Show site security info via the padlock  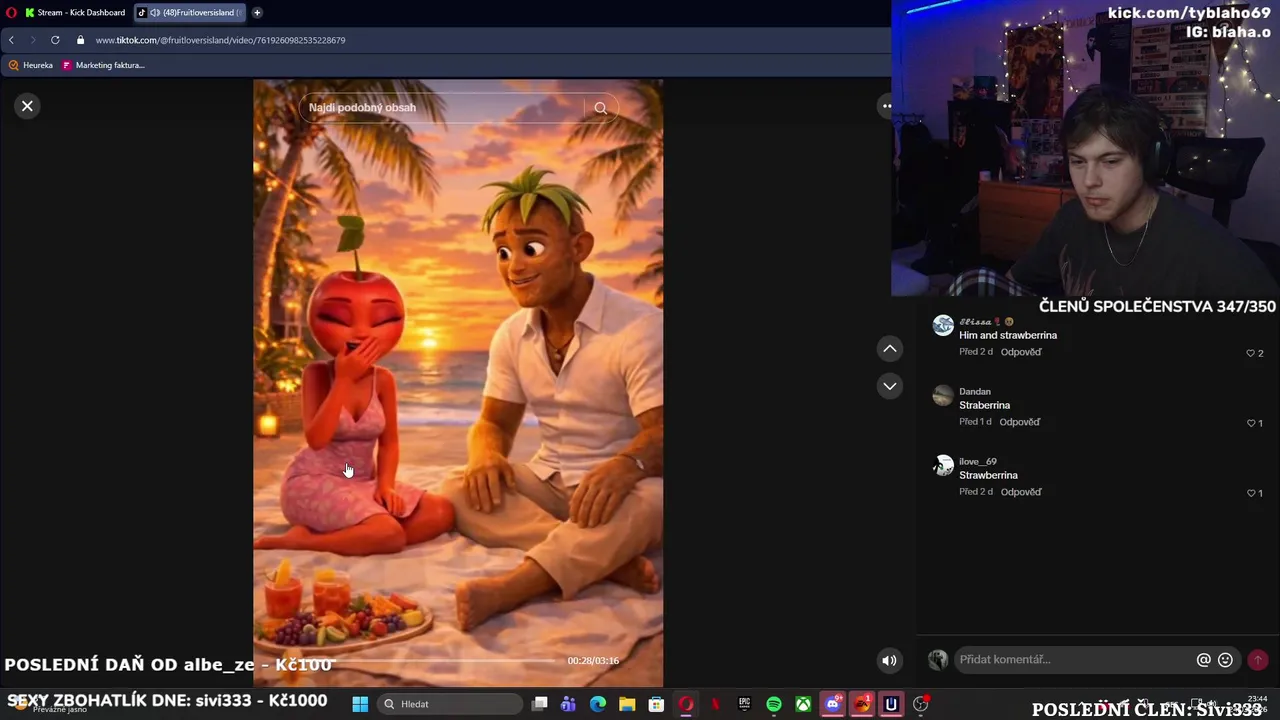click(81, 40)
